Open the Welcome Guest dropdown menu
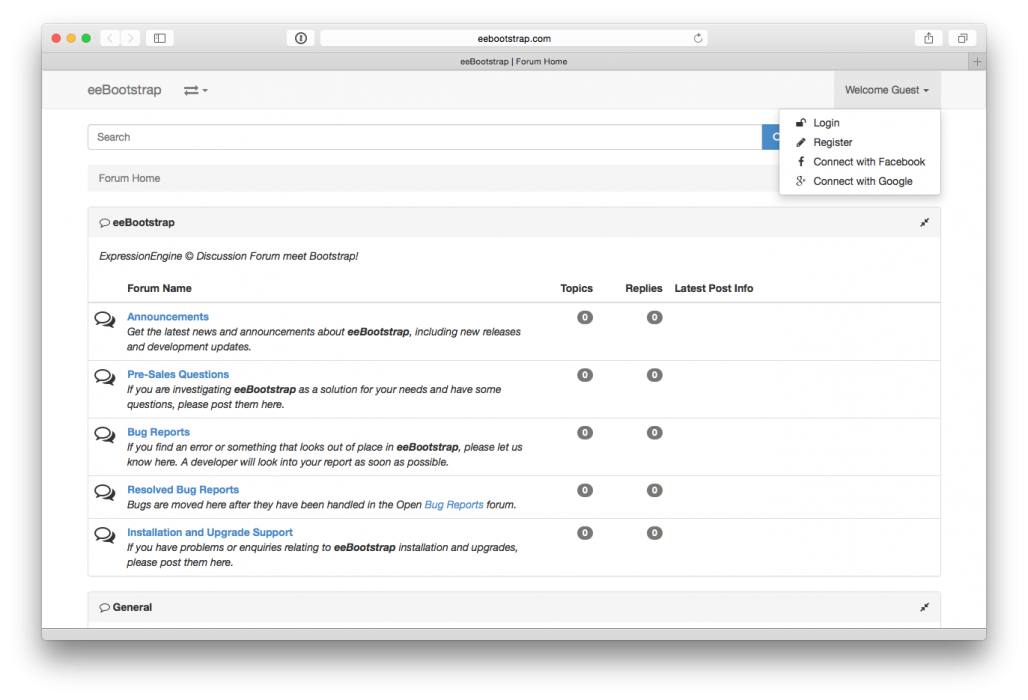 point(886,90)
